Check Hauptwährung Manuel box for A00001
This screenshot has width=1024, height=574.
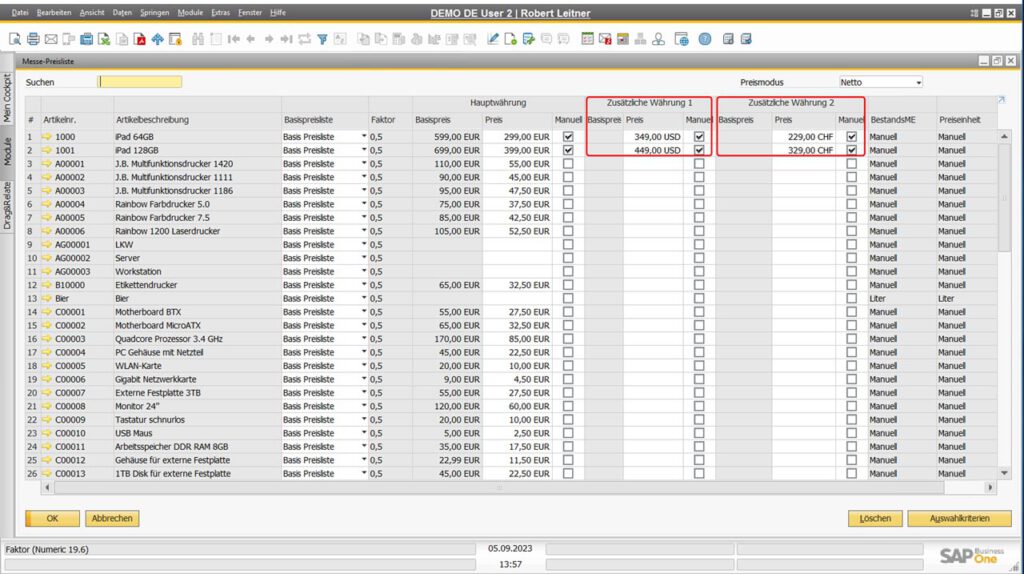[568, 163]
